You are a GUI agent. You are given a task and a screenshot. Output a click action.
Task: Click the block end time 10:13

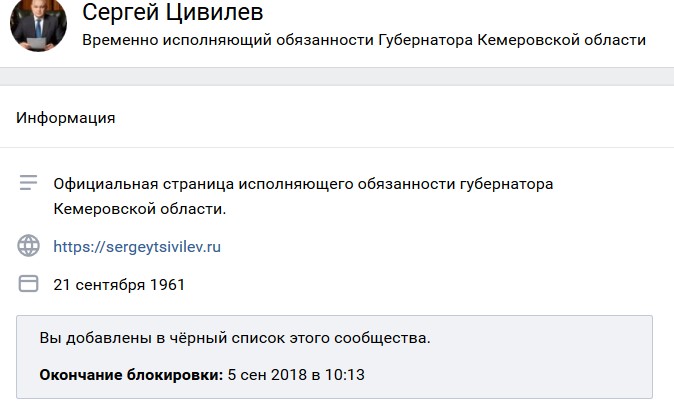click(345, 375)
